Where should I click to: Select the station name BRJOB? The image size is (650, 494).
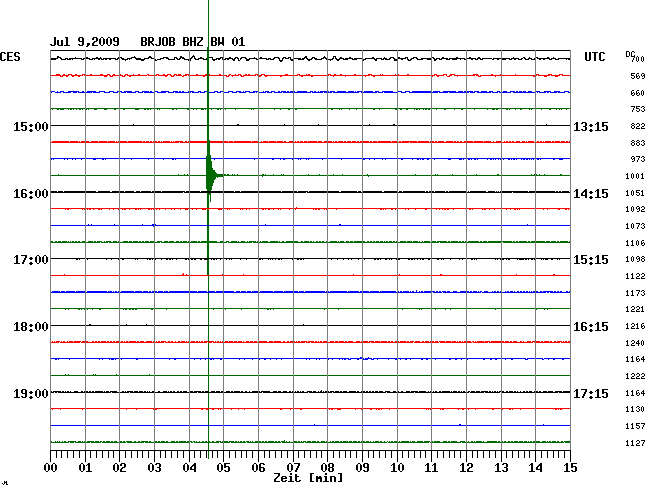158,42
